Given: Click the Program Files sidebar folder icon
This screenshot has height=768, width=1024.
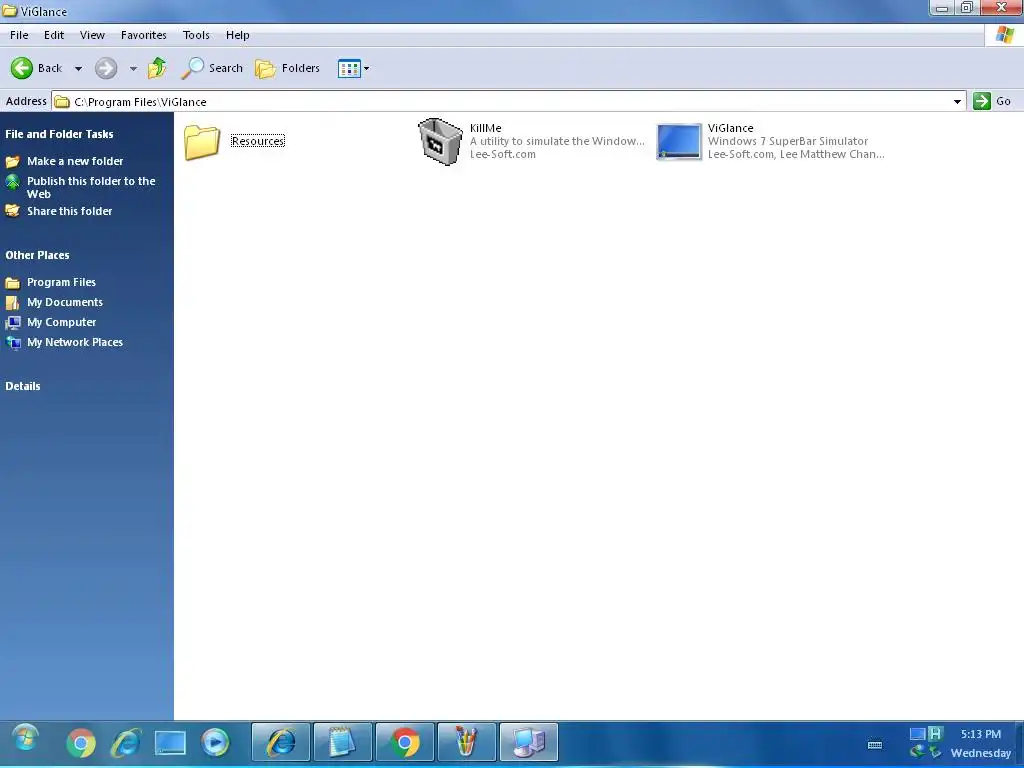Looking at the screenshot, I should (x=12, y=283).
